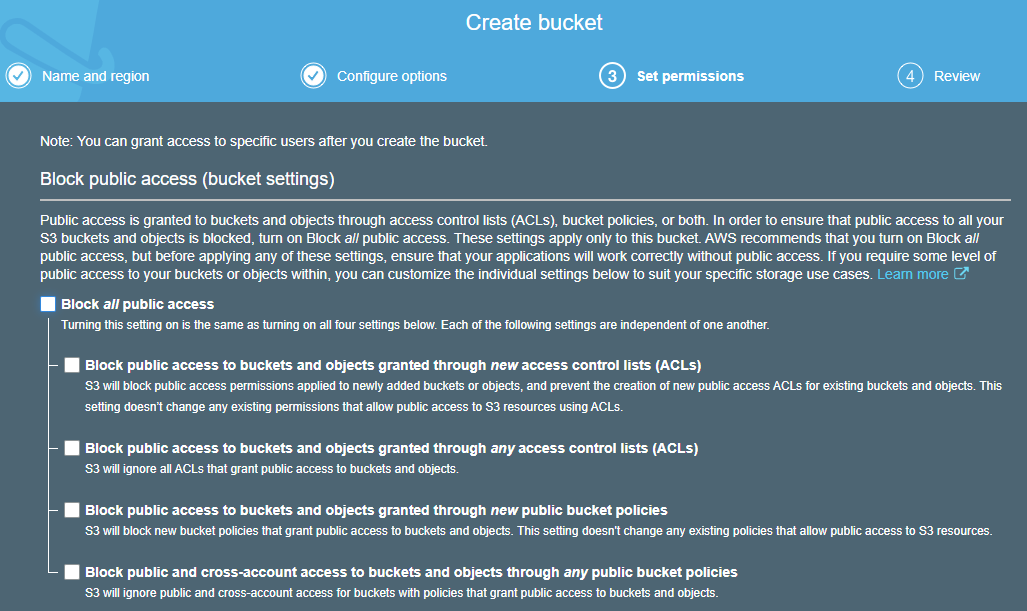The image size is (1027, 611).
Task: Click the new ACLs setting label text
Action: click(393, 365)
